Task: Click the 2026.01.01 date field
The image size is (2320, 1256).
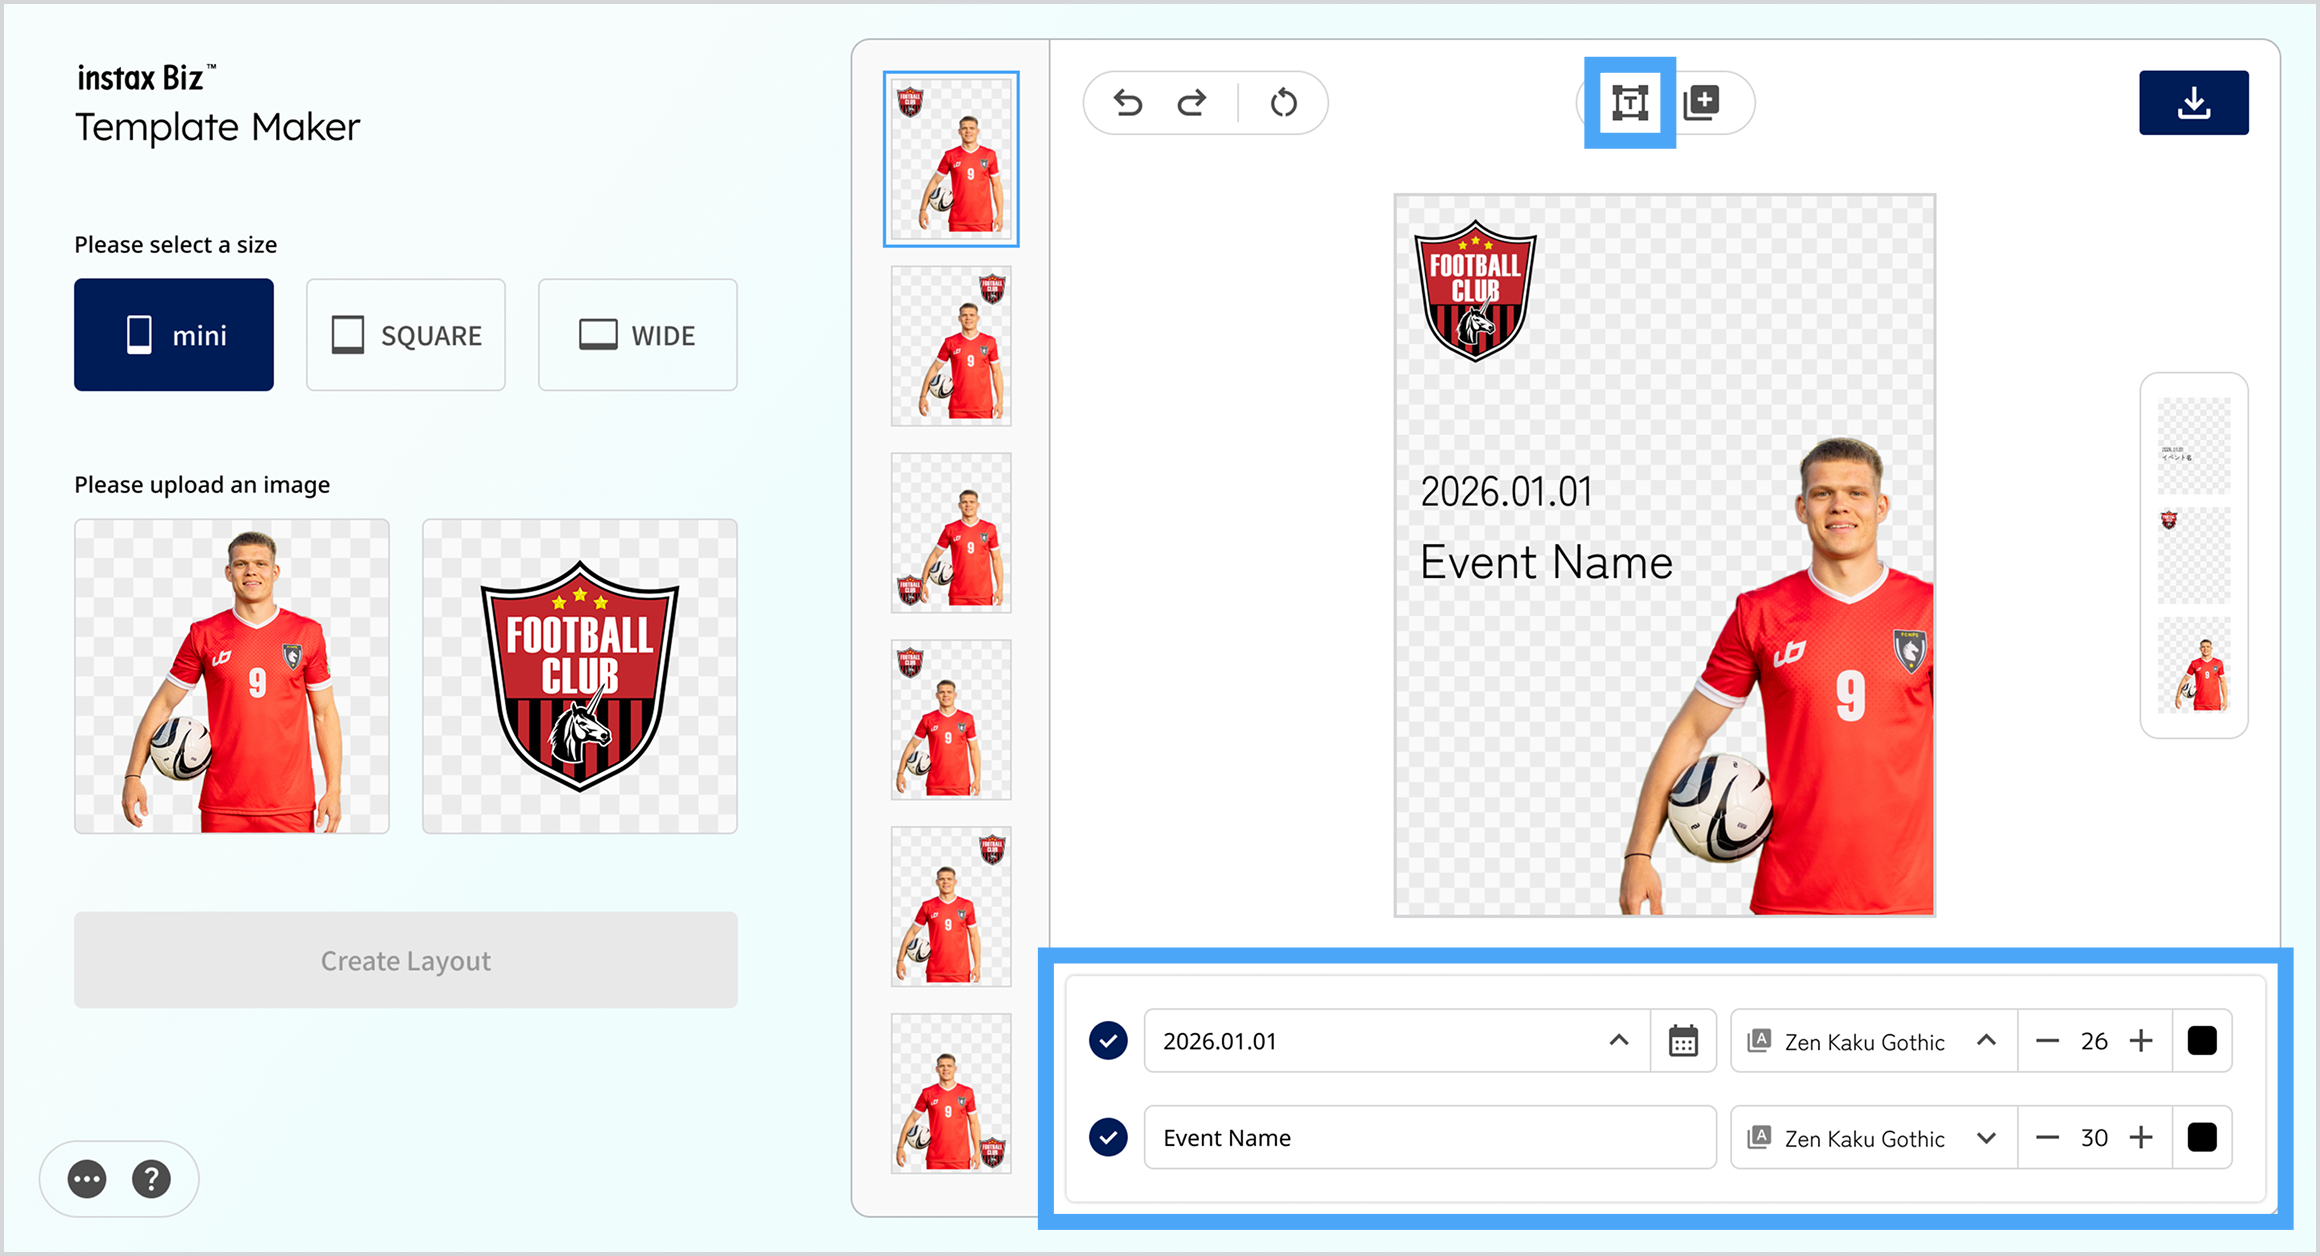Action: [1397, 1041]
